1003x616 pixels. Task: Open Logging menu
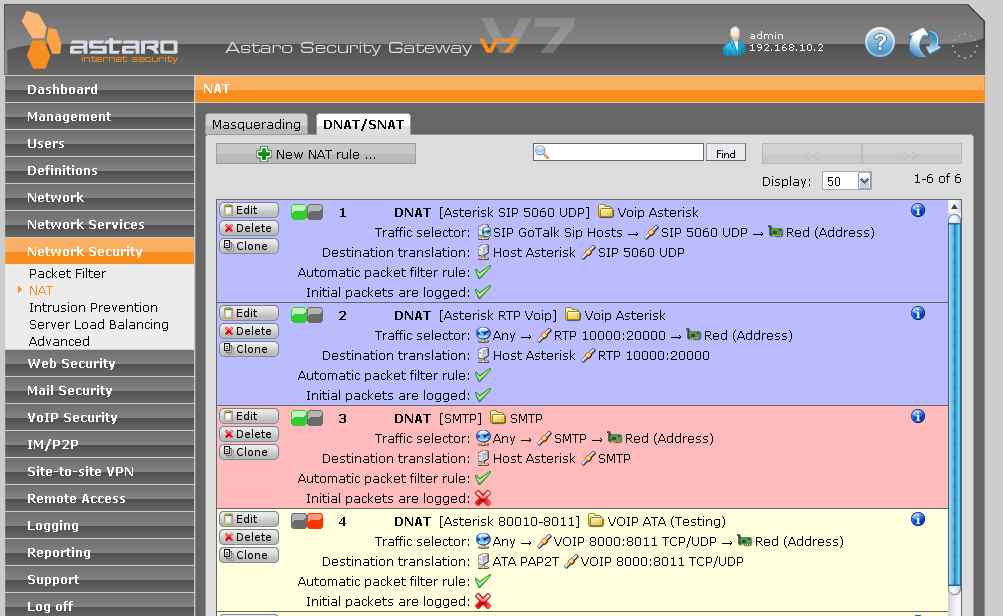(x=100, y=525)
